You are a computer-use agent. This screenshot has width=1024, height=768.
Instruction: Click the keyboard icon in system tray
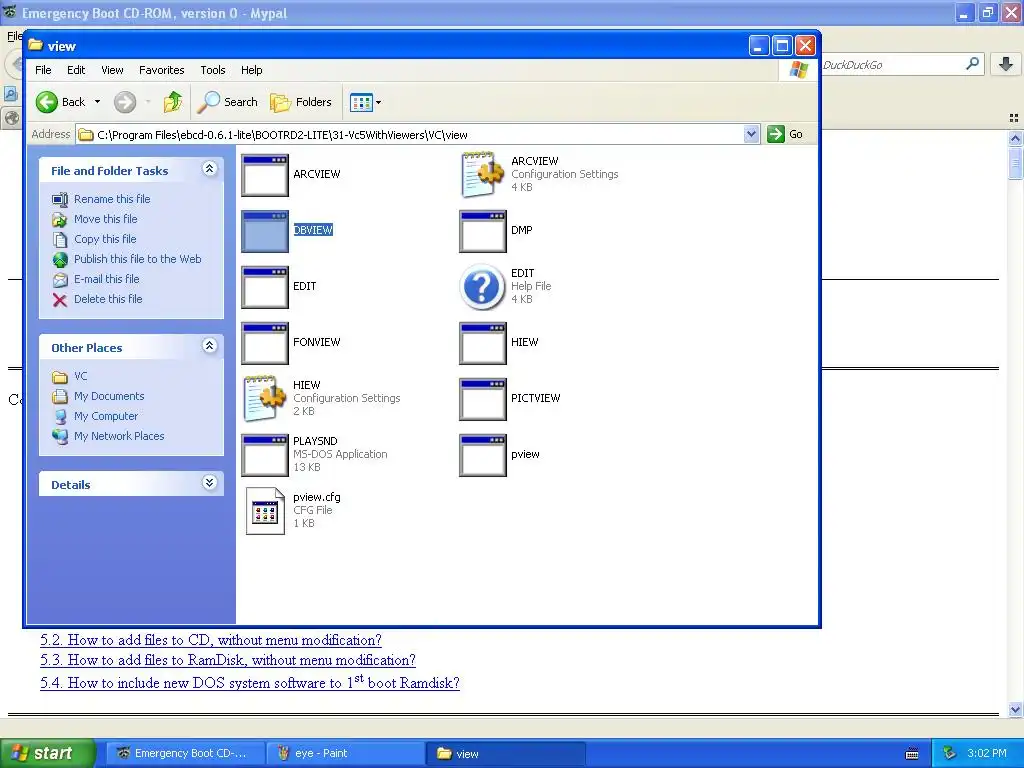[x=912, y=754]
